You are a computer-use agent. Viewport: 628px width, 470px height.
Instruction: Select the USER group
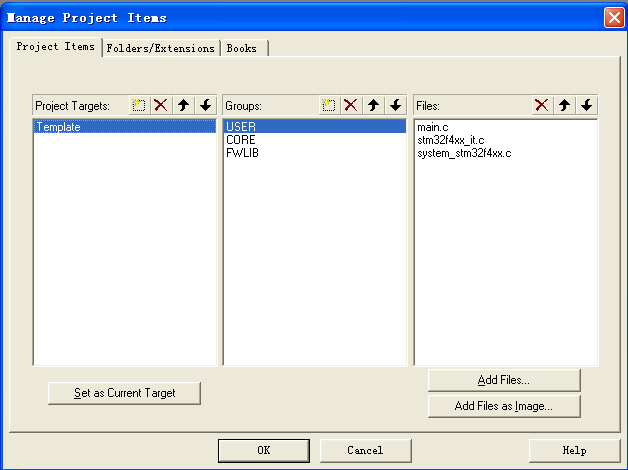pyautogui.click(x=314, y=127)
